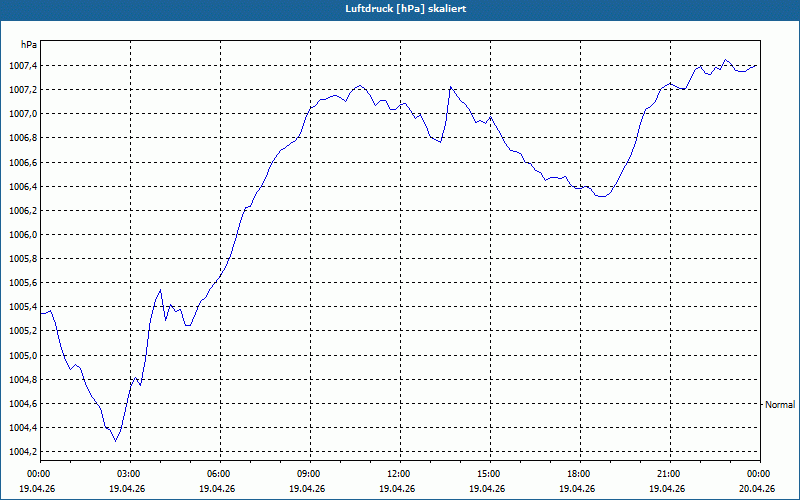Select the "1005,4" pressure value label
800x500 pixels.
(23, 307)
